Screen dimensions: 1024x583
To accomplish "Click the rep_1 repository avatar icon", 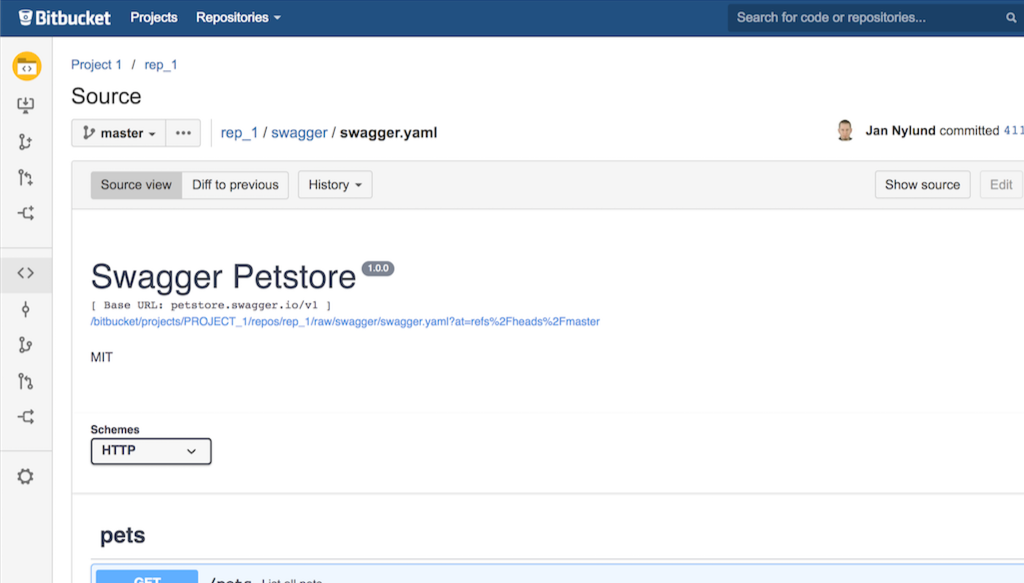I will [26, 67].
